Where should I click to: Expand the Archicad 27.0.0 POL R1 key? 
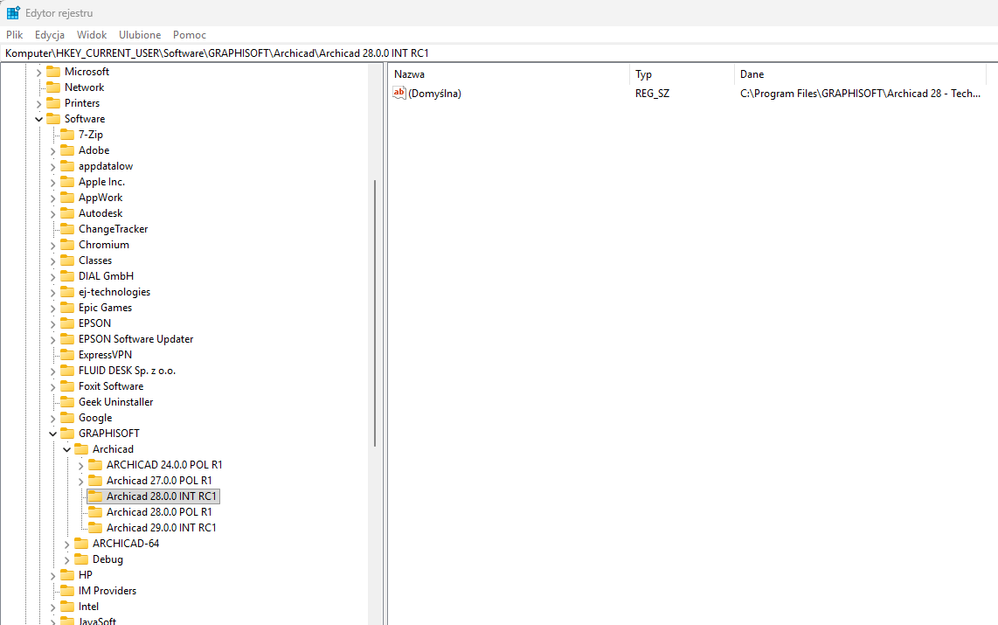81,481
